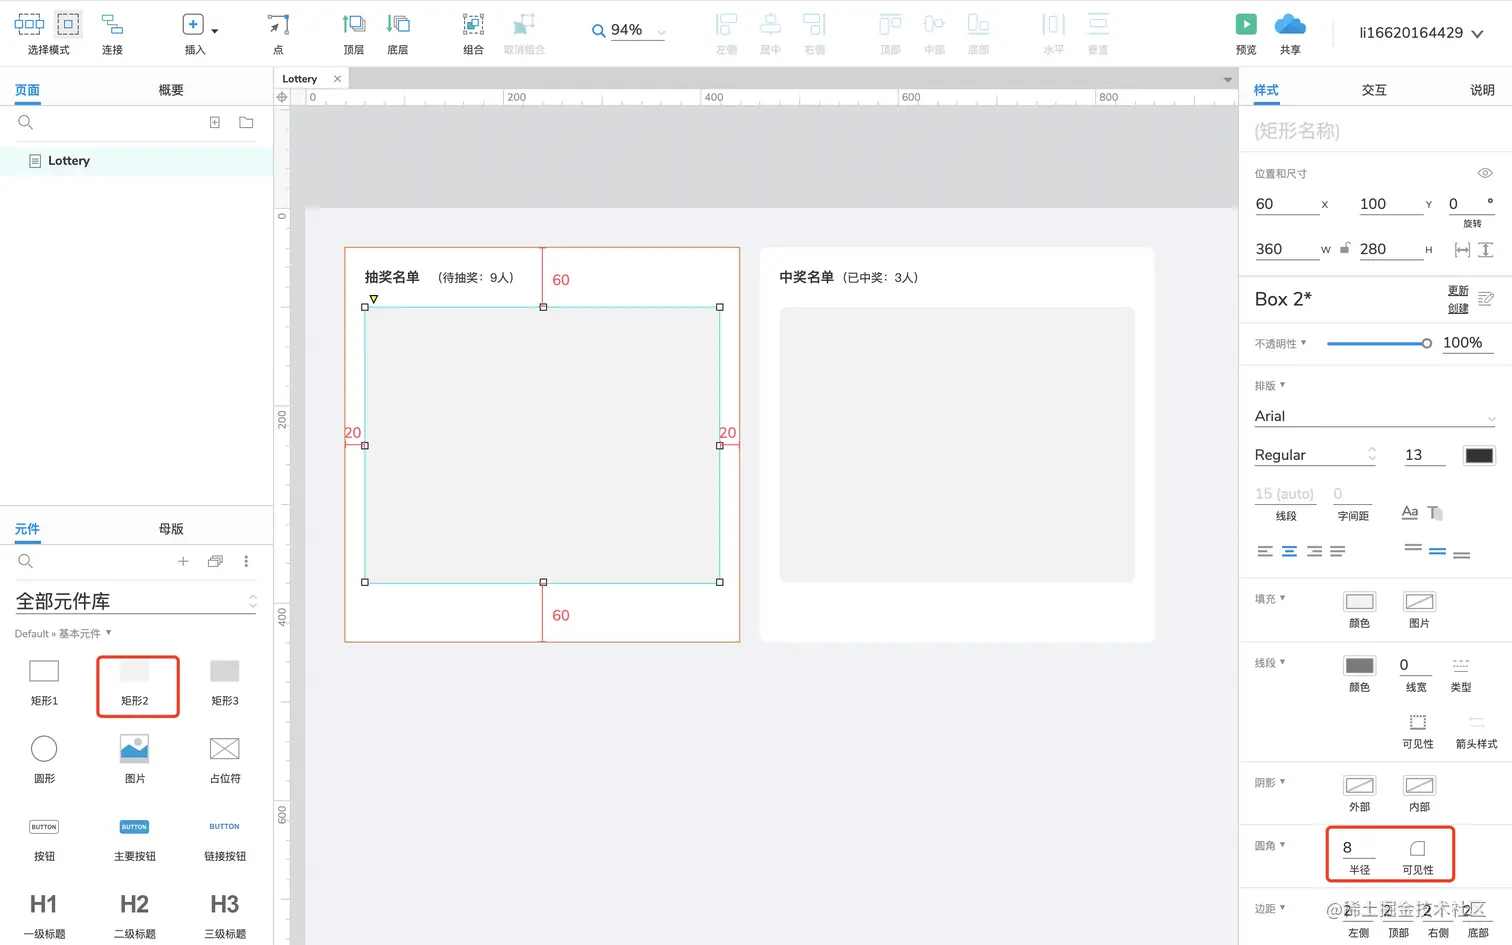Click the fit-width auto size icon
1512x945 pixels.
coord(1462,250)
